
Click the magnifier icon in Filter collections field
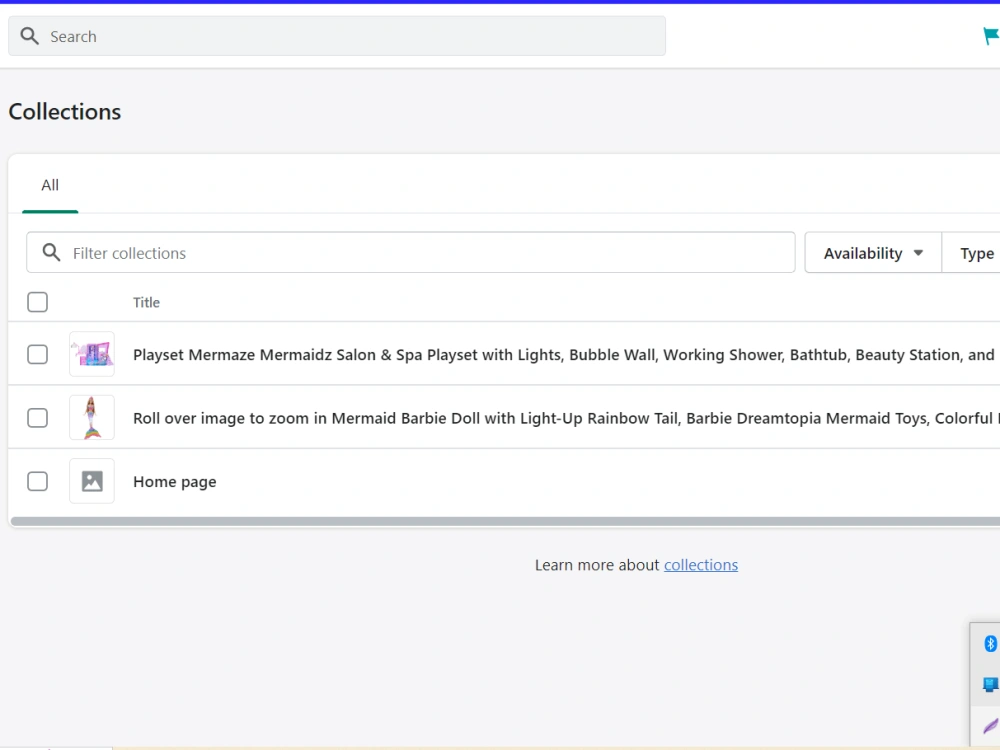[x=52, y=253]
